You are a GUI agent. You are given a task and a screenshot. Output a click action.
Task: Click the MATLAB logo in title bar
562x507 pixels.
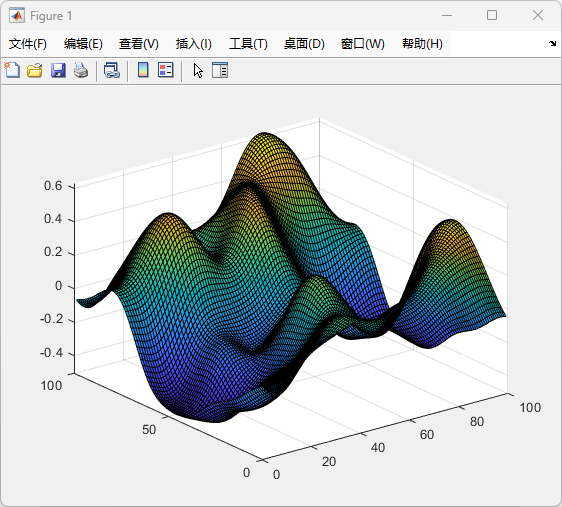click(x=17, y=15)
